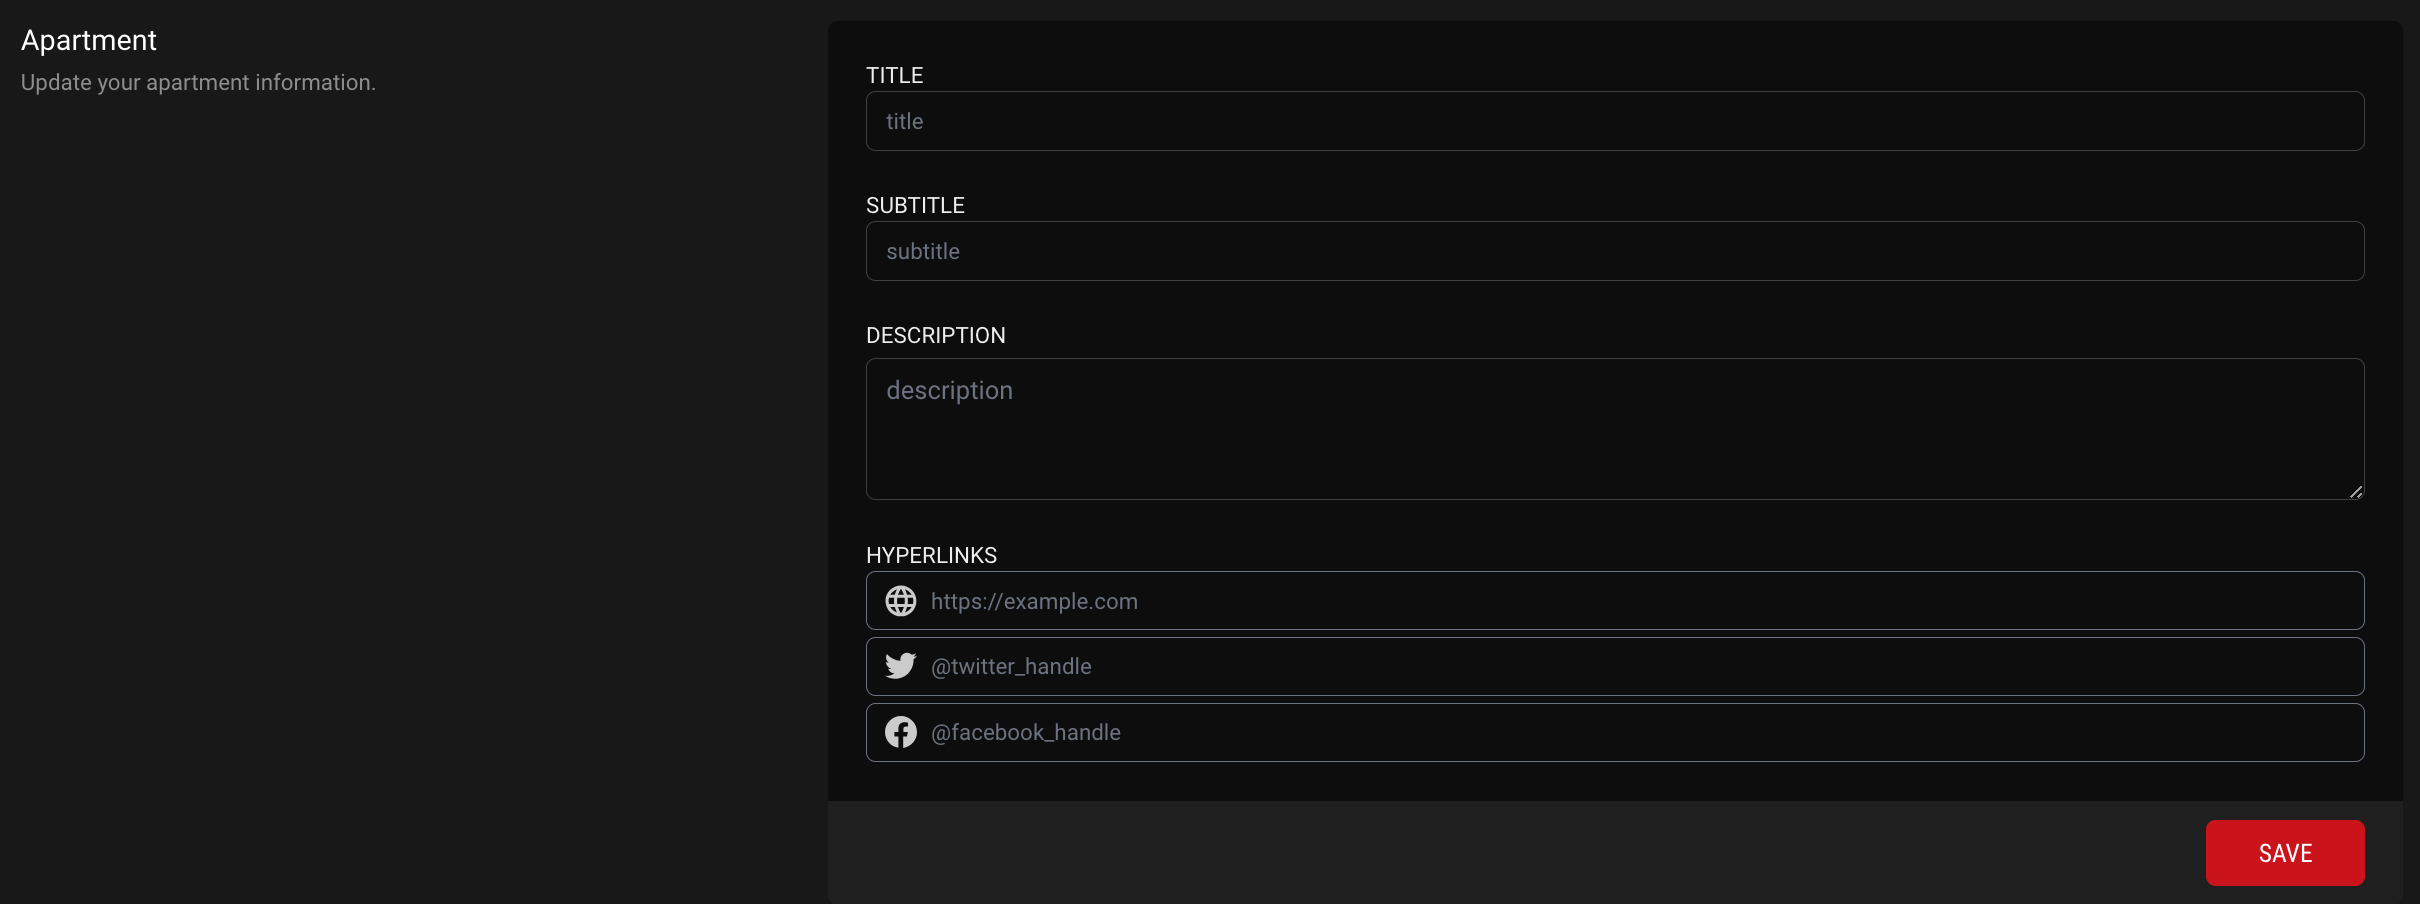Focus the Subtitle input field
2420x904 pixels.
tap(1615, 251)
